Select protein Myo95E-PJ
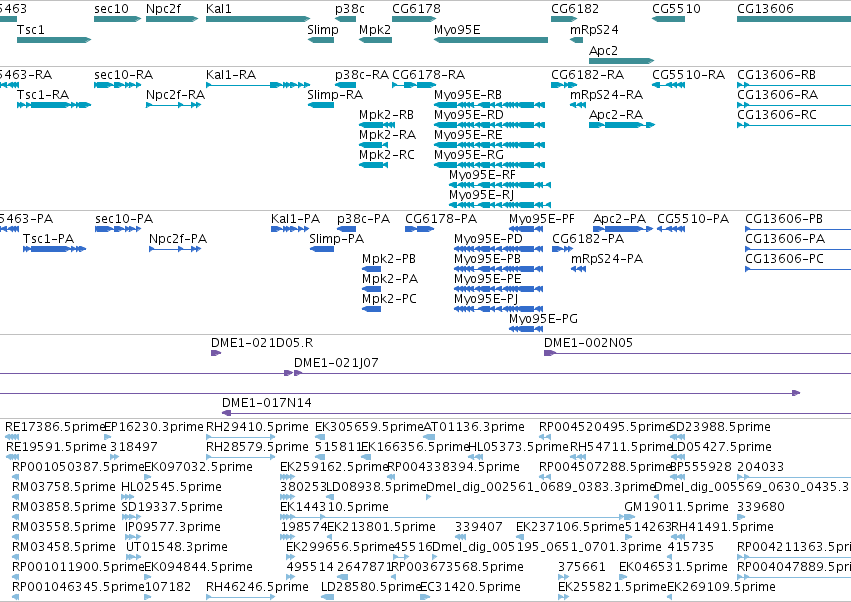851x602 pixels. [498, 309]
